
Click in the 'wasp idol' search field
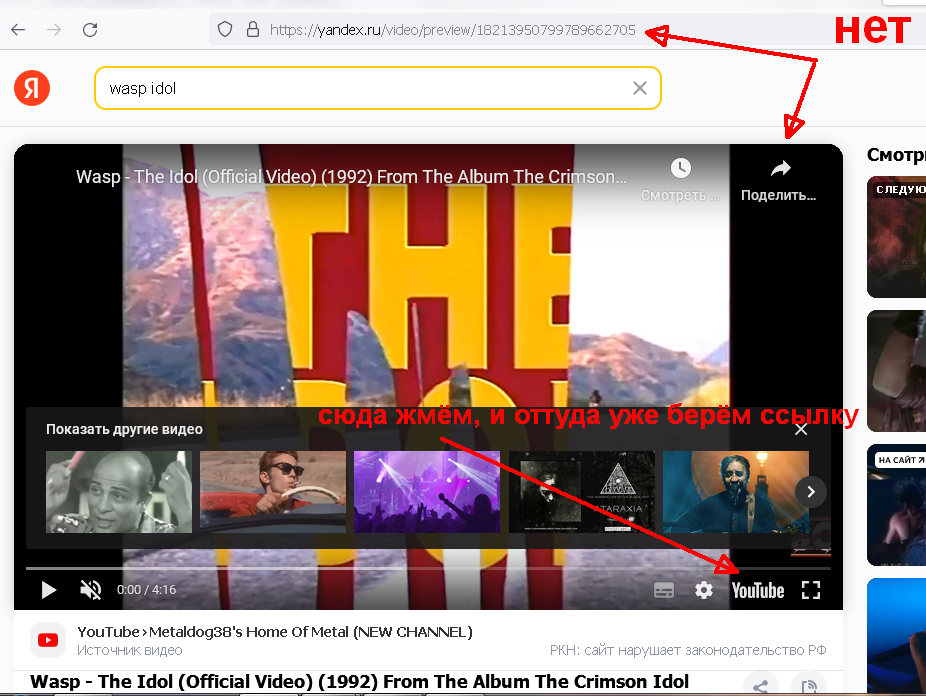[360, 88]
